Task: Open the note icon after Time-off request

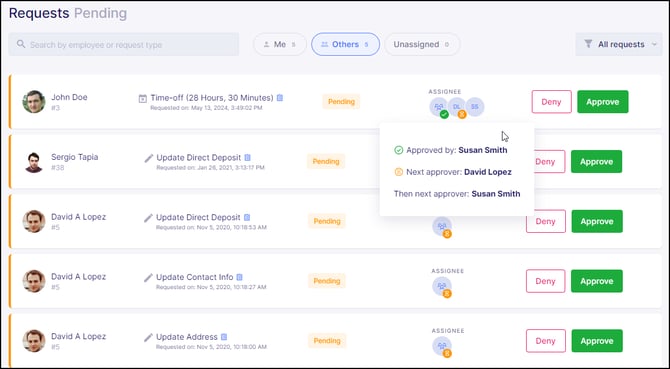Action: tap(280, 98)
